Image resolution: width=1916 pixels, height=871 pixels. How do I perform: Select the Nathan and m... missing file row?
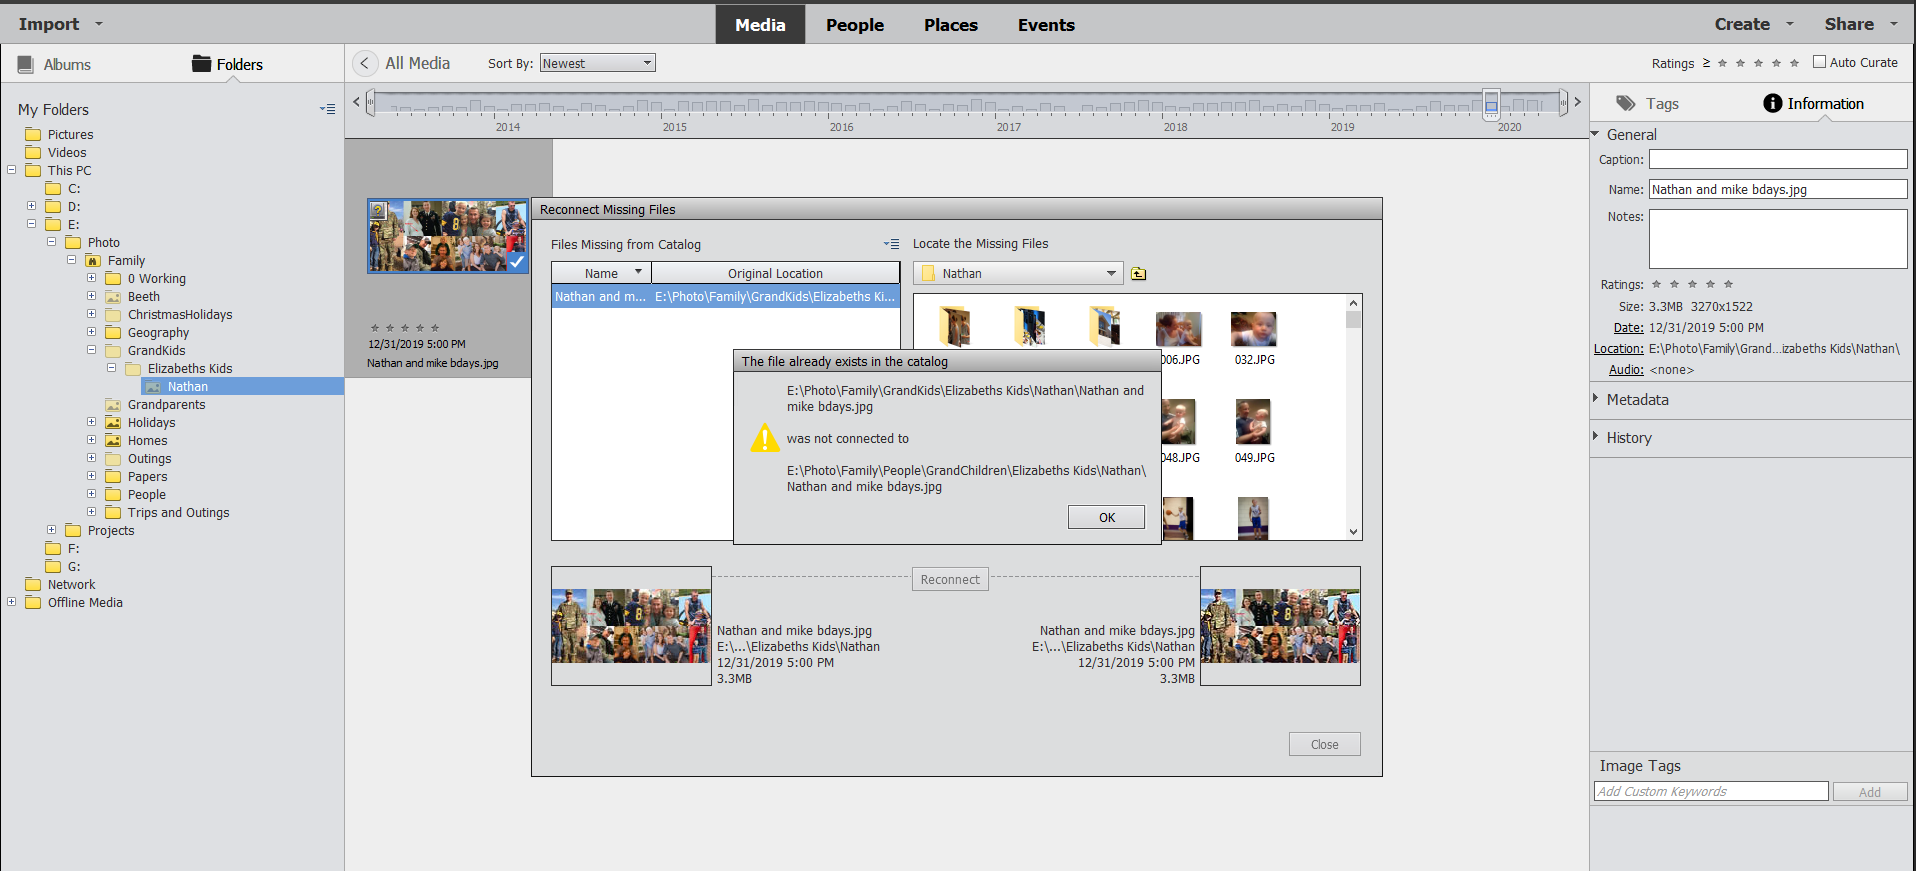pyautogui.click(x=725, y=297)
